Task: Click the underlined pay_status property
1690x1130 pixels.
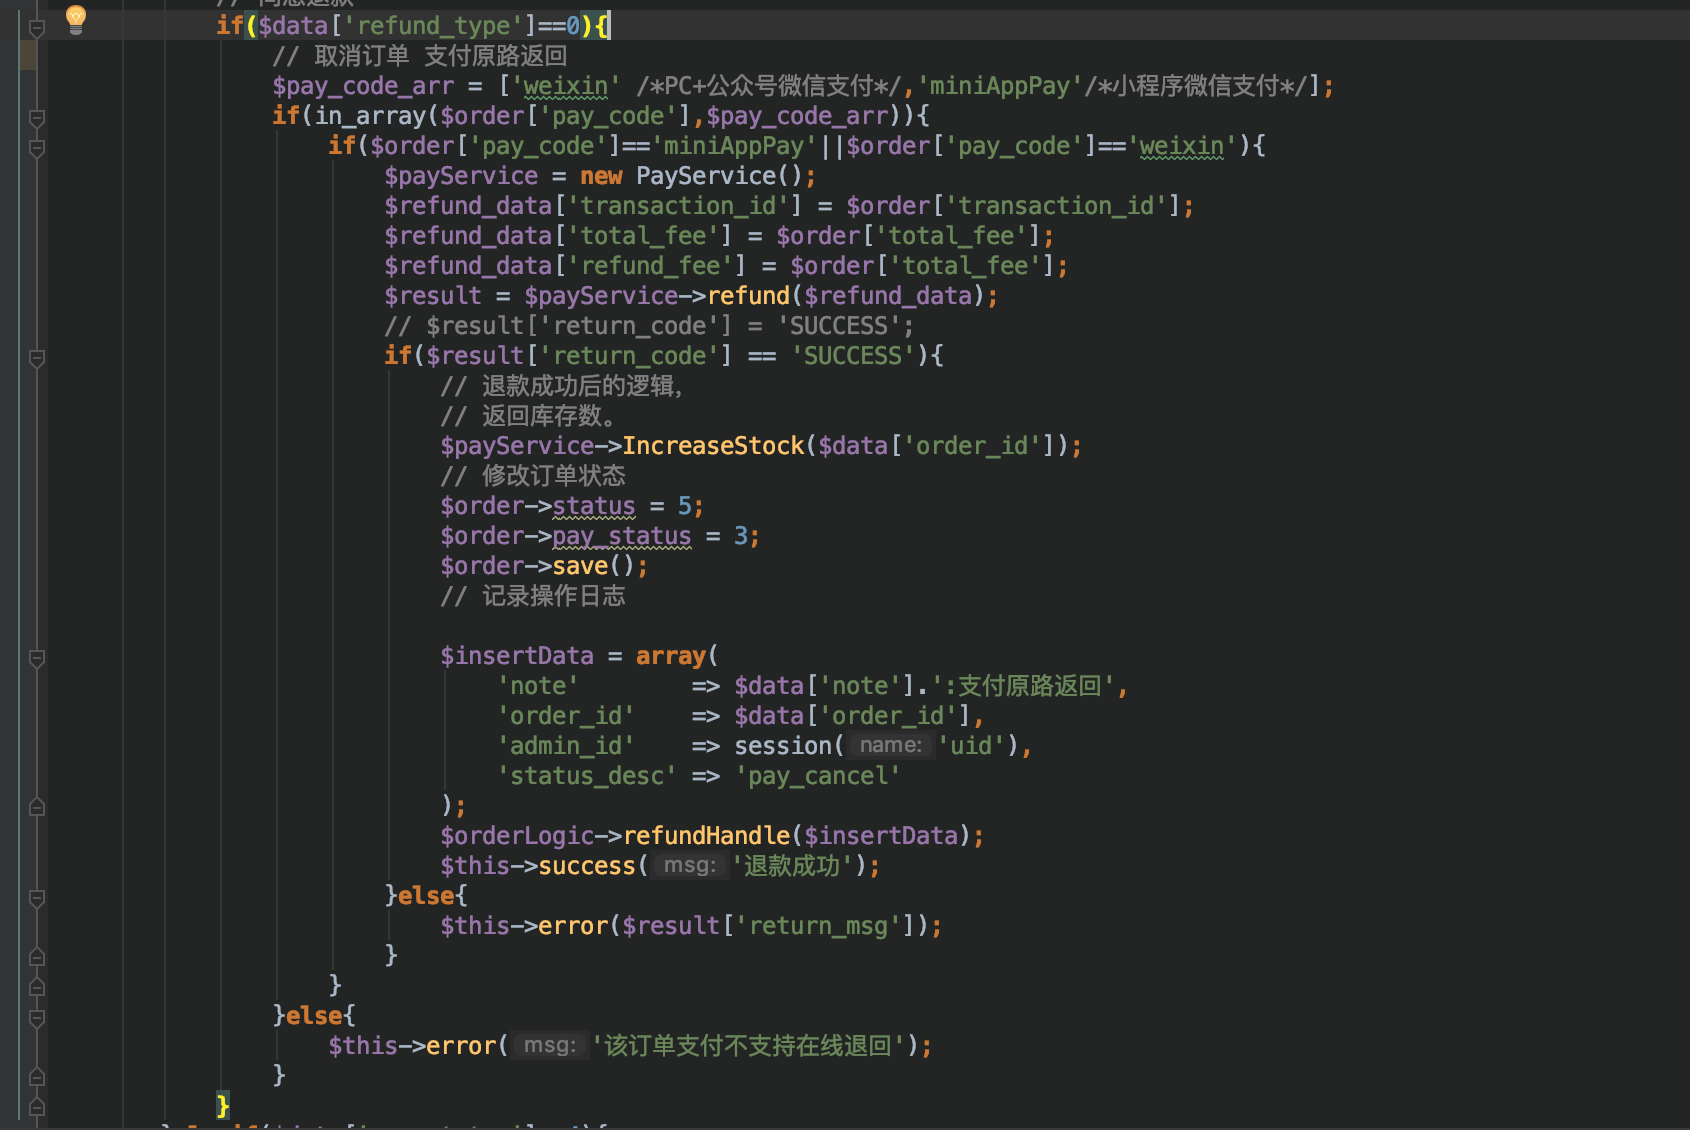Action: point(622,536)
